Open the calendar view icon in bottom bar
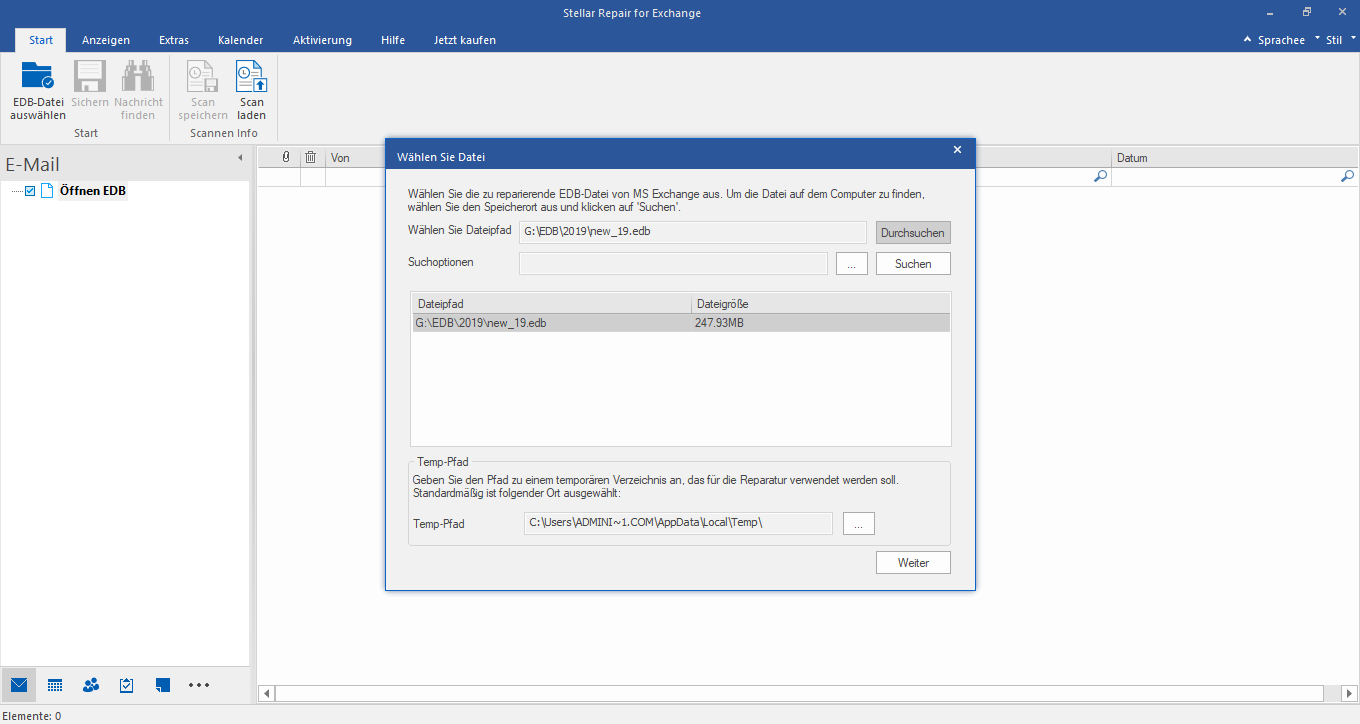Image resolution: width=1360 pixels, height=724 pixels. pyautogui.click(x=55, y=685)
